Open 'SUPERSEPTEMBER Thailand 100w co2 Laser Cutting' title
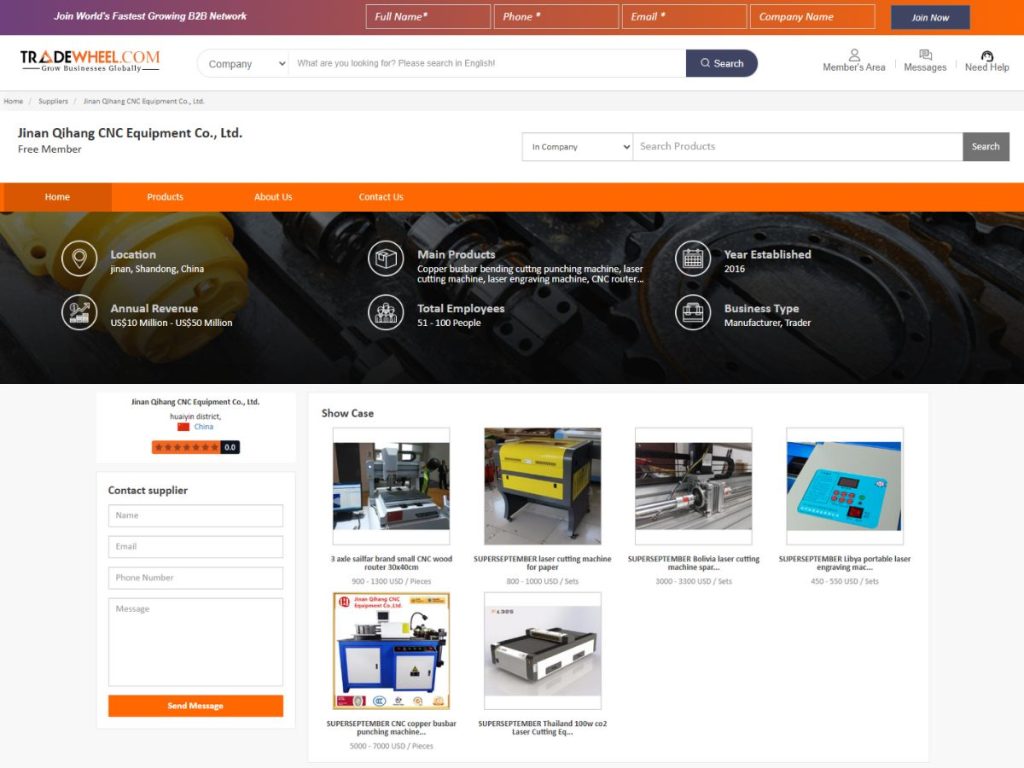 [x=542, y=728]
